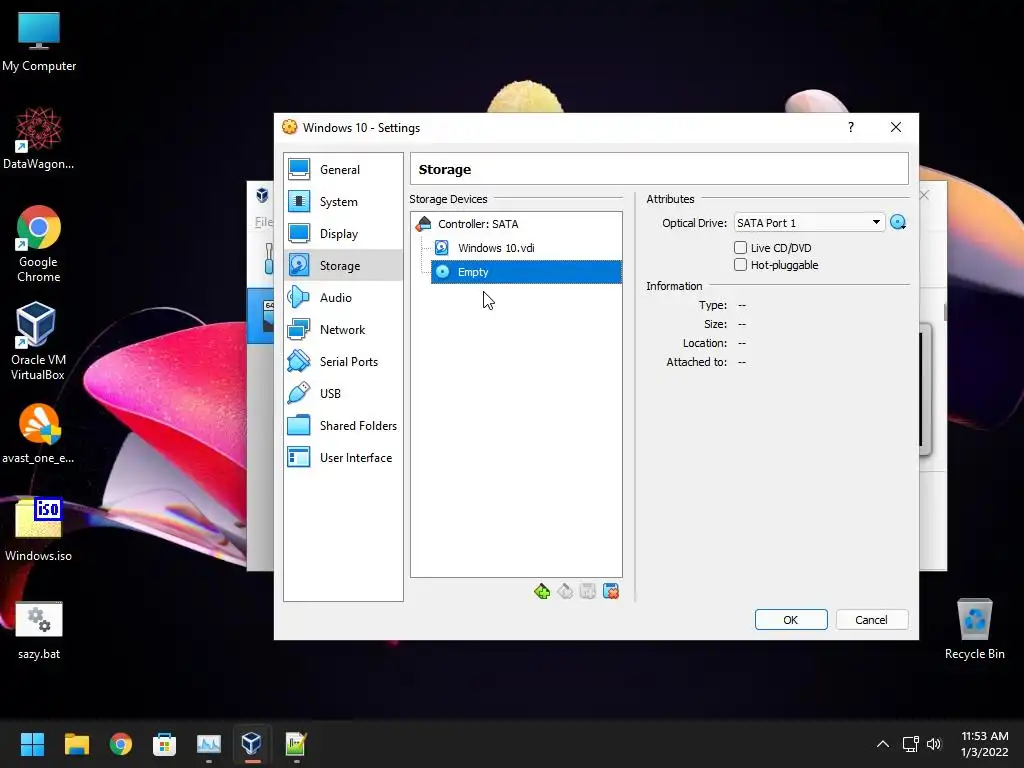Close the Windows 10 Settings dialog
Screen dimensions: 1024x768
[x=896, y=127]
